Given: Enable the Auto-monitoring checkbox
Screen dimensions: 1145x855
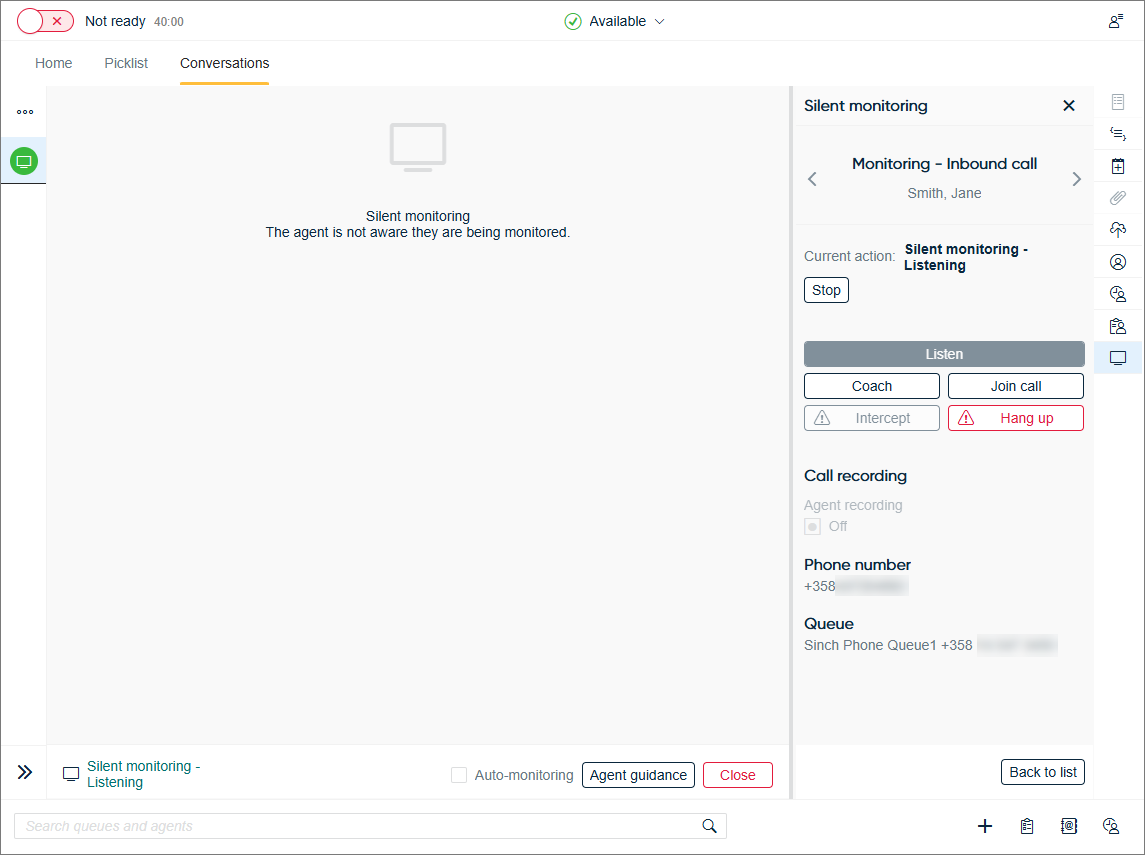Looking at the screenshot, I should coord(459,775).
